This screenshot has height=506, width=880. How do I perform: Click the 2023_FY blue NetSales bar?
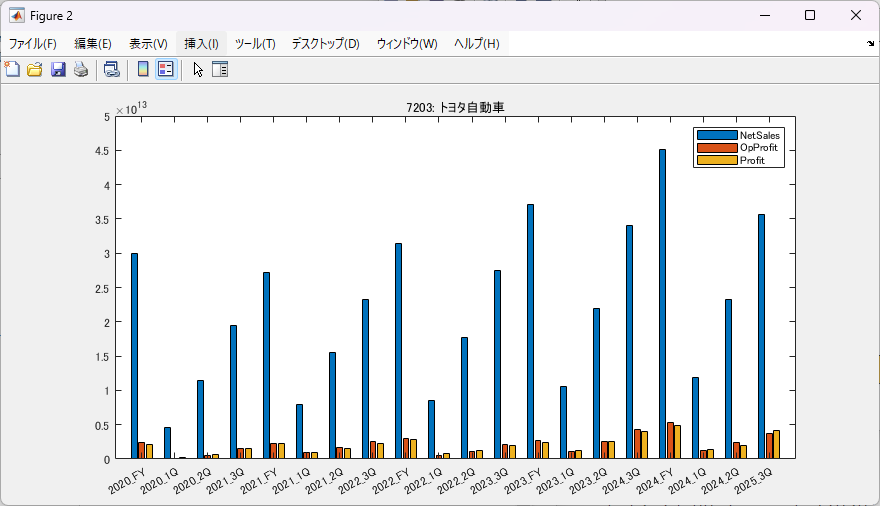530,332
